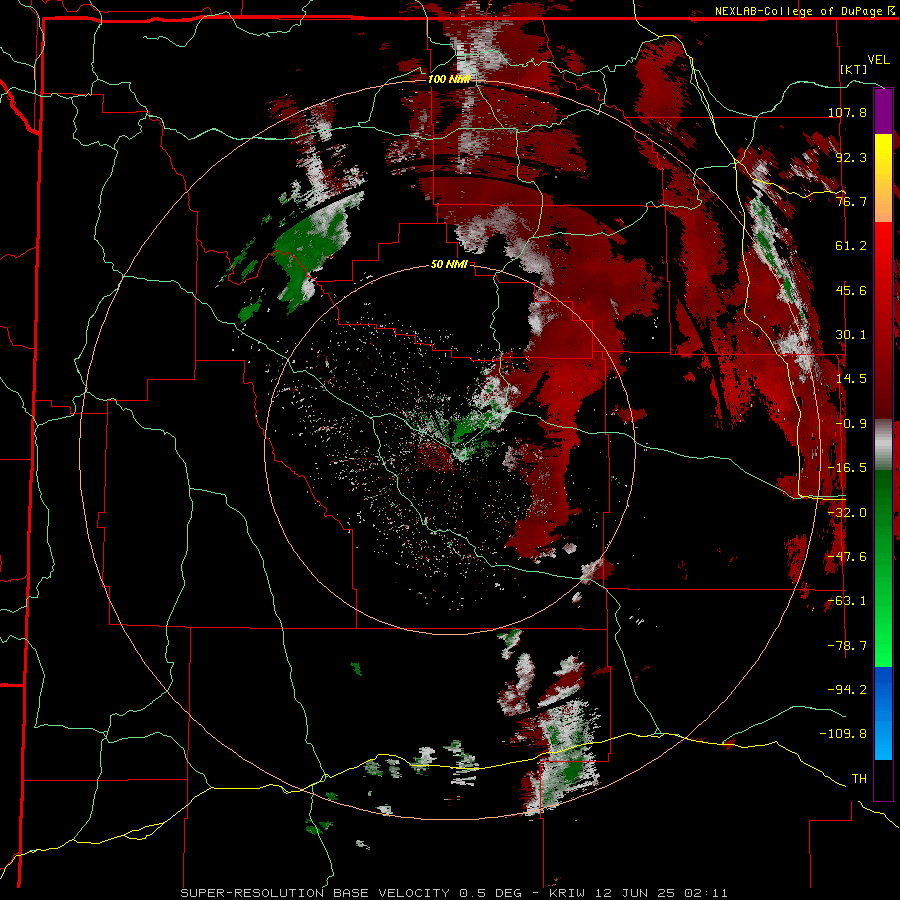The width and height of the screenshot is (900, 900).
Task: Click the 61.2 velocity scale value
Action: pyautogui.click(x=851, y=246)
